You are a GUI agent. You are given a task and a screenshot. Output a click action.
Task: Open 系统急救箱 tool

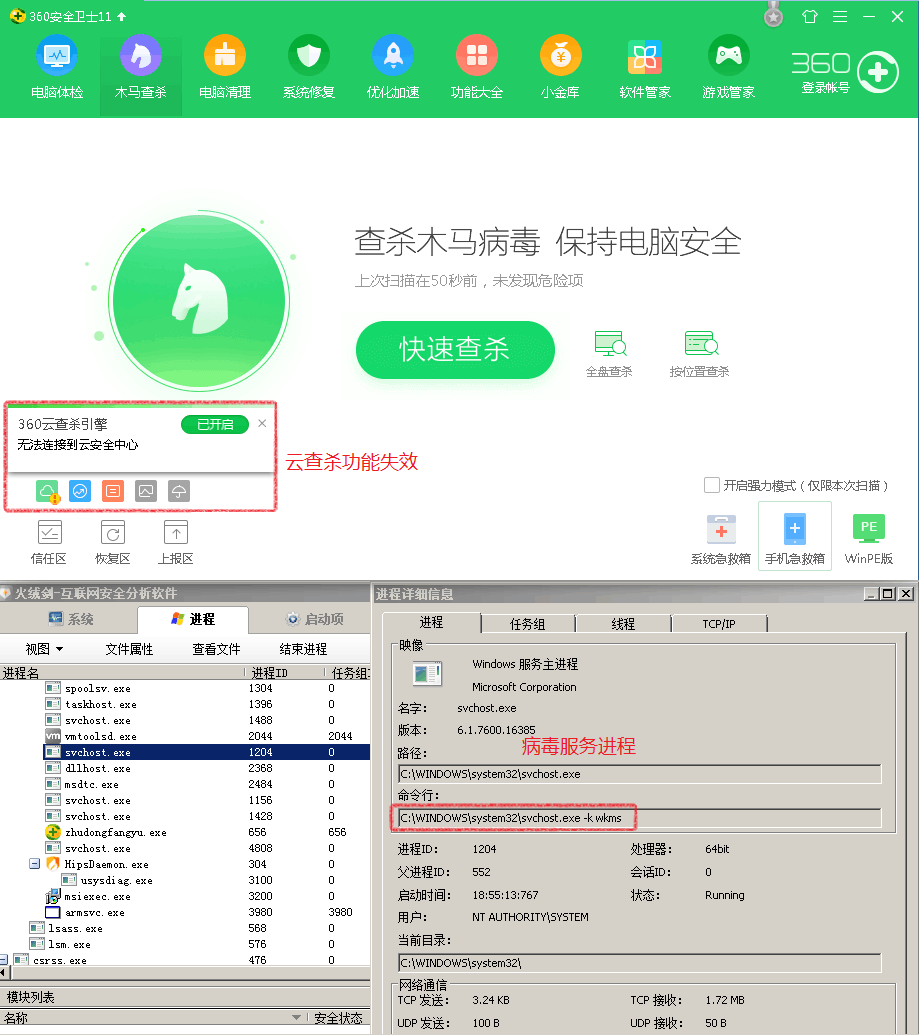[721, 539]
